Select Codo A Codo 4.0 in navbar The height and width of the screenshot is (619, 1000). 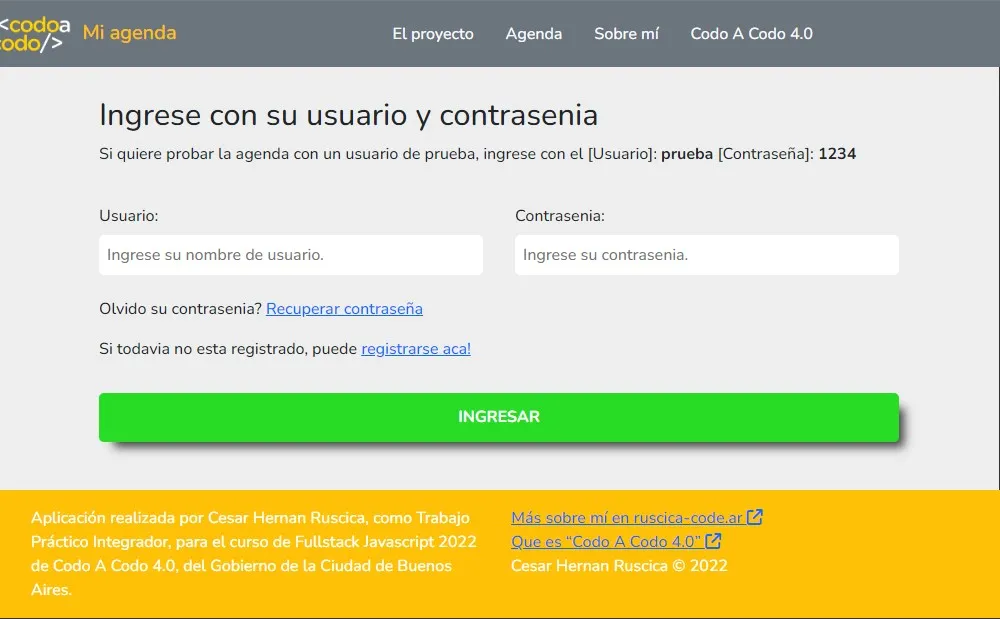(751, 34)
